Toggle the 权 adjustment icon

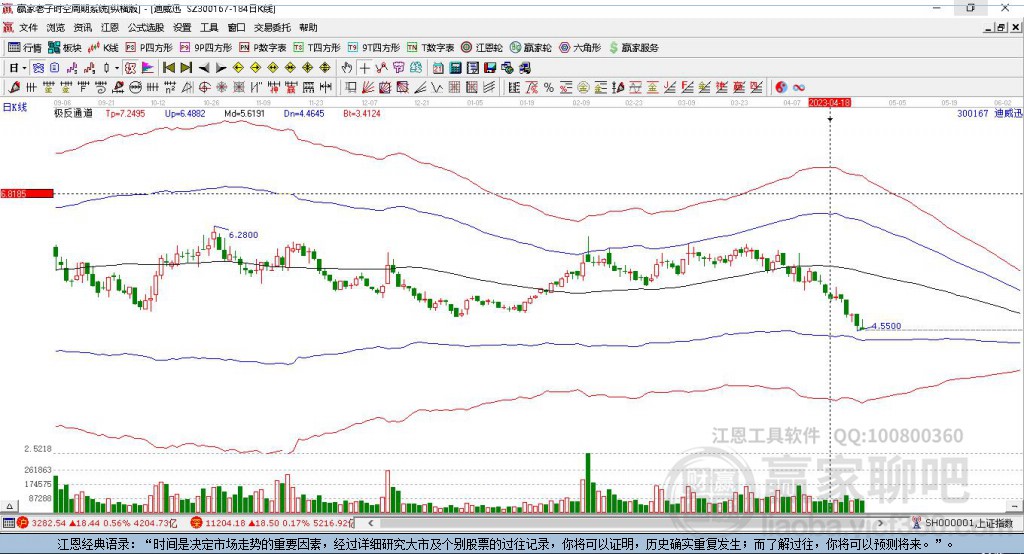click(x=131, y=68)
